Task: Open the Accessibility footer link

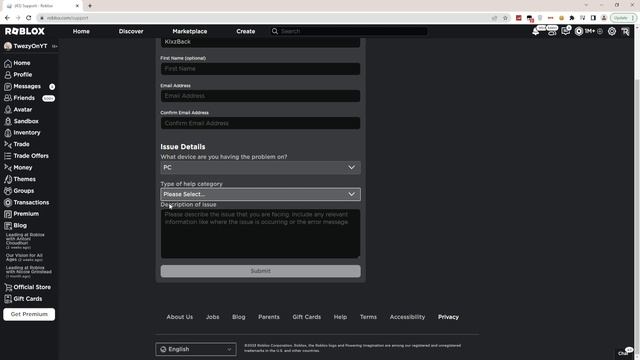Action: pyautogui.click(x=407, y=317)
